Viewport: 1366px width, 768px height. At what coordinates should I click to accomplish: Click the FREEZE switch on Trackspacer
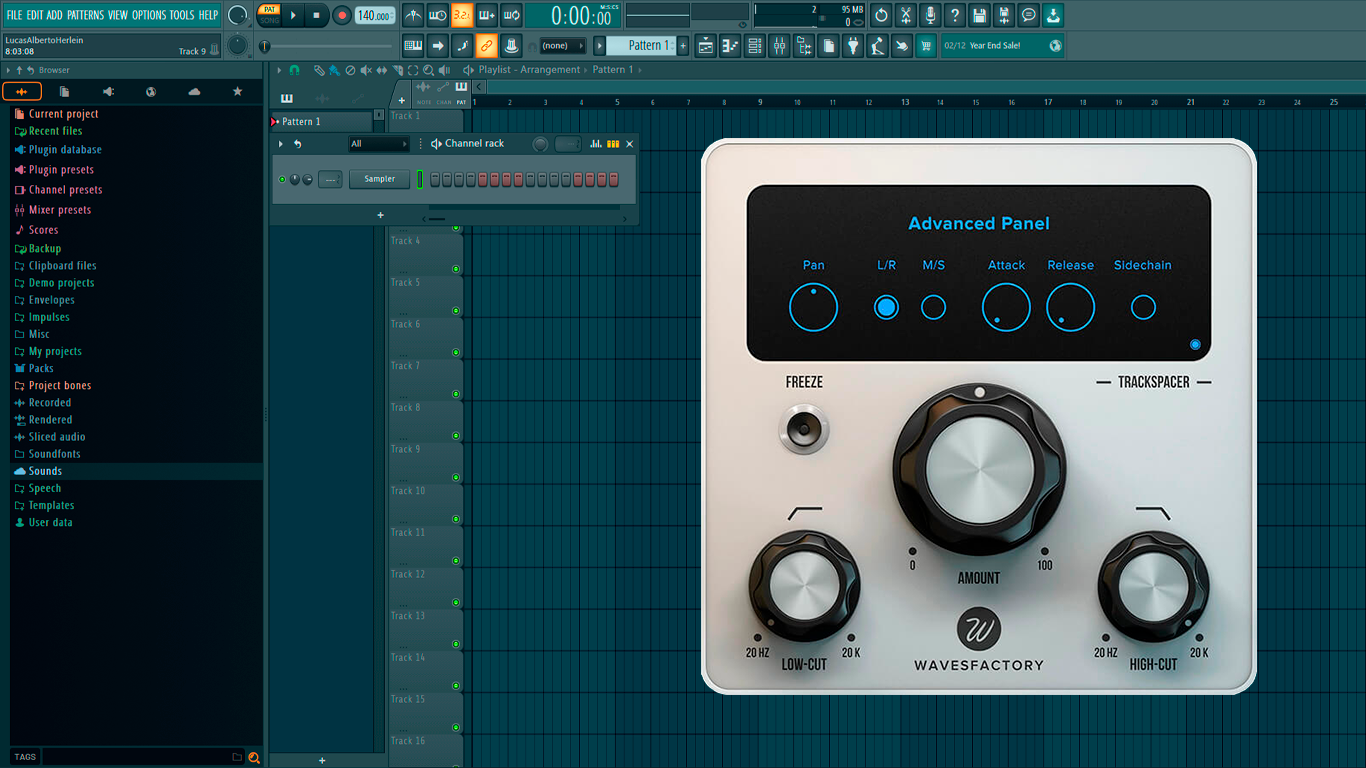[804, 430]
